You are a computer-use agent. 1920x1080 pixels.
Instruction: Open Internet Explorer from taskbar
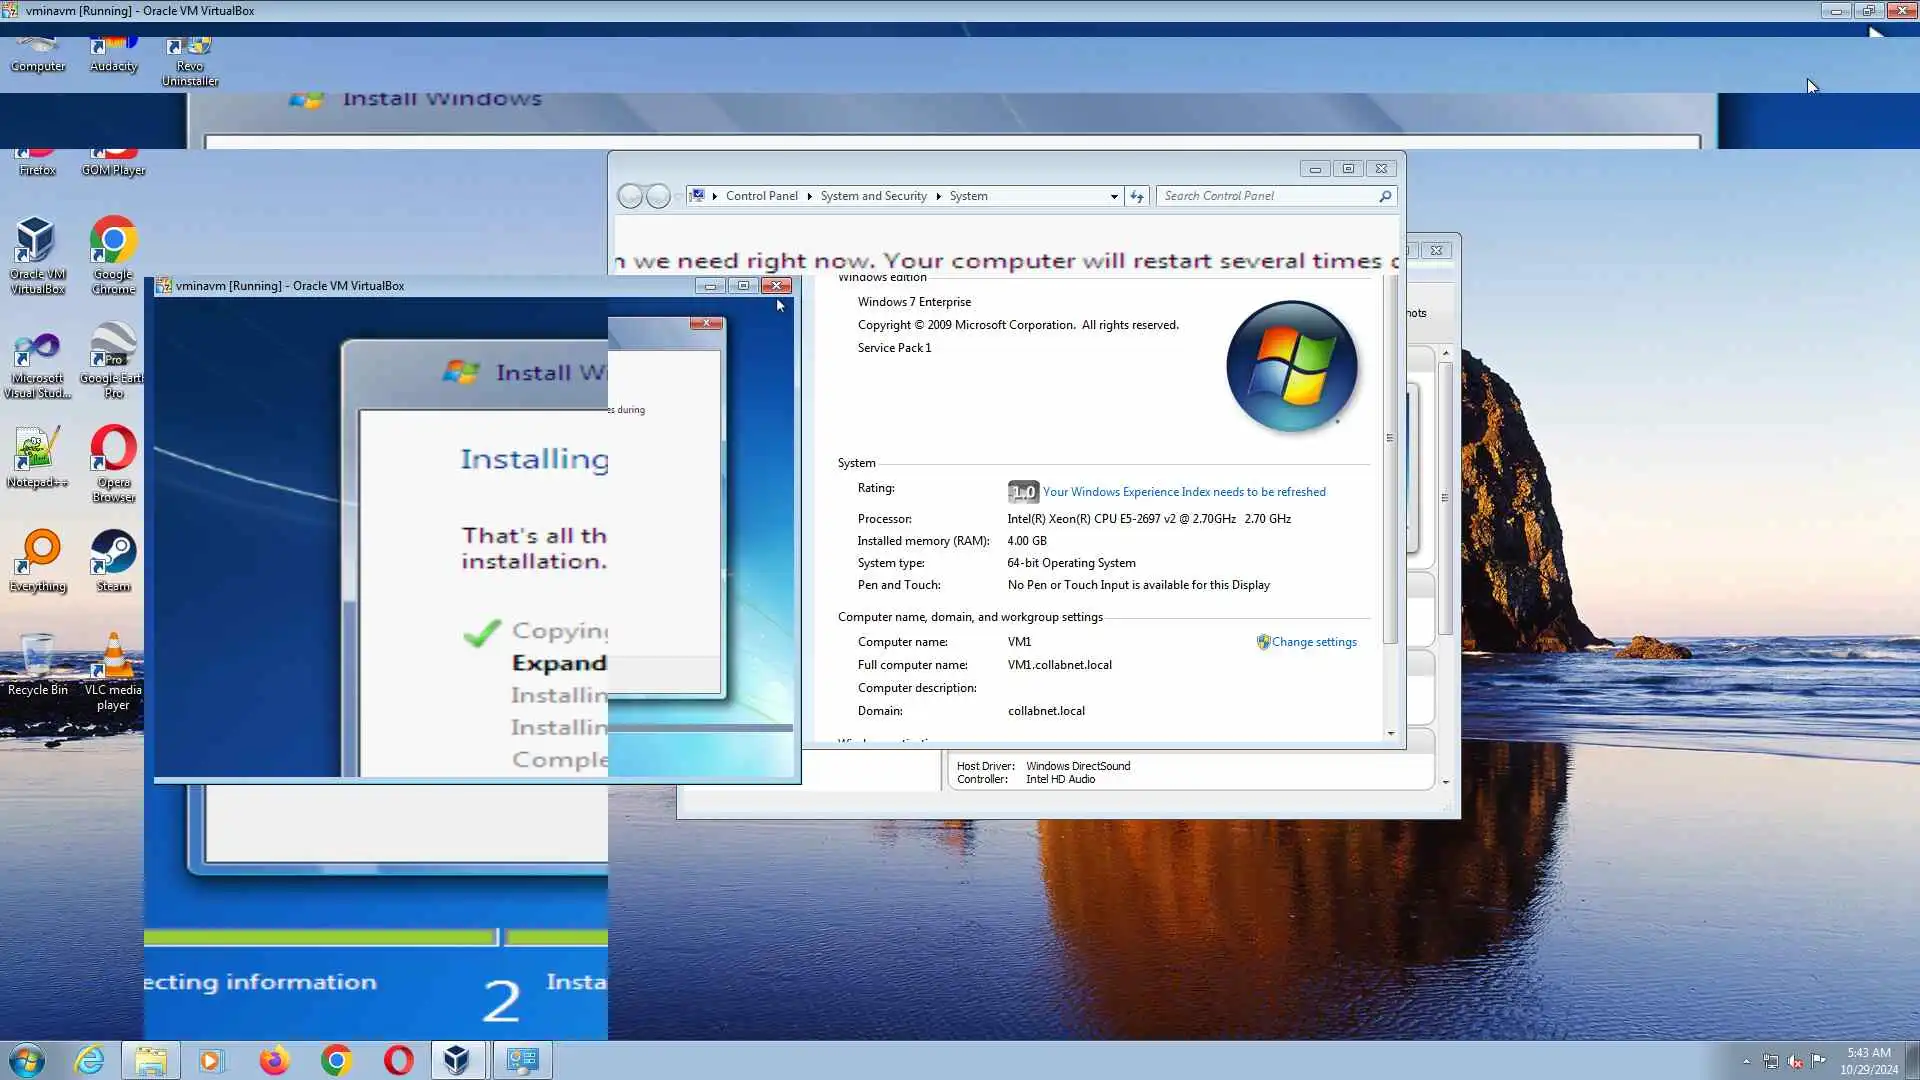pos(89,1060)
